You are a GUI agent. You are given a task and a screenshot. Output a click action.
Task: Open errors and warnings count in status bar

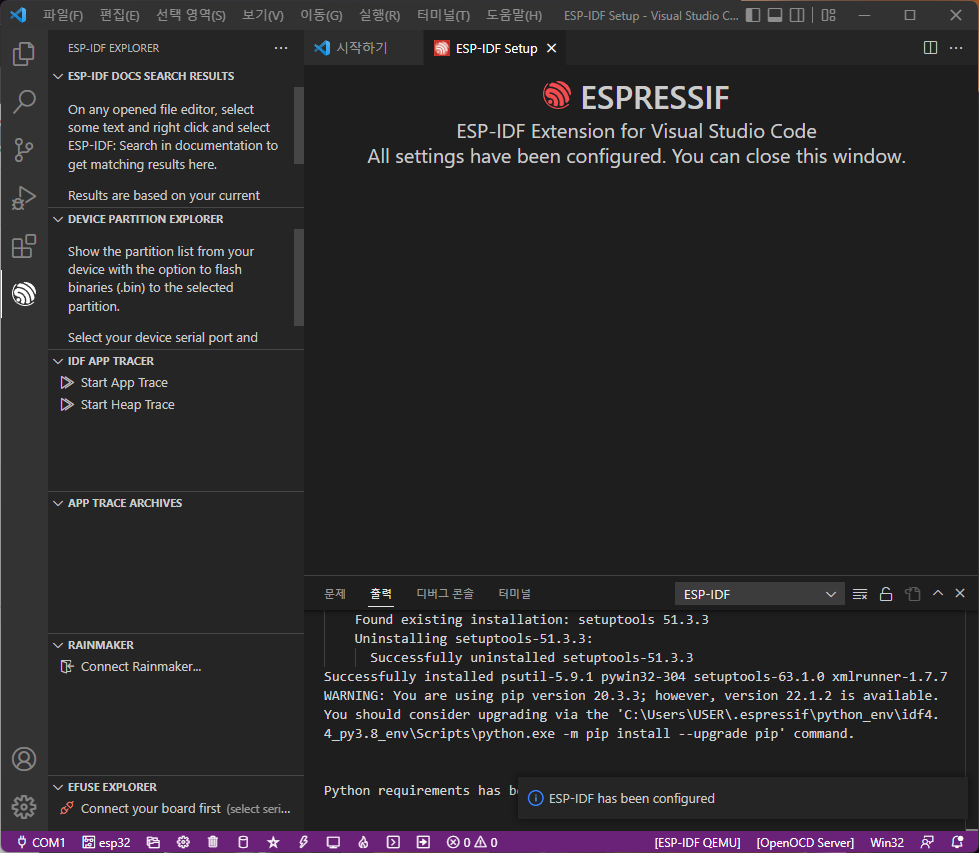point(472,842)
